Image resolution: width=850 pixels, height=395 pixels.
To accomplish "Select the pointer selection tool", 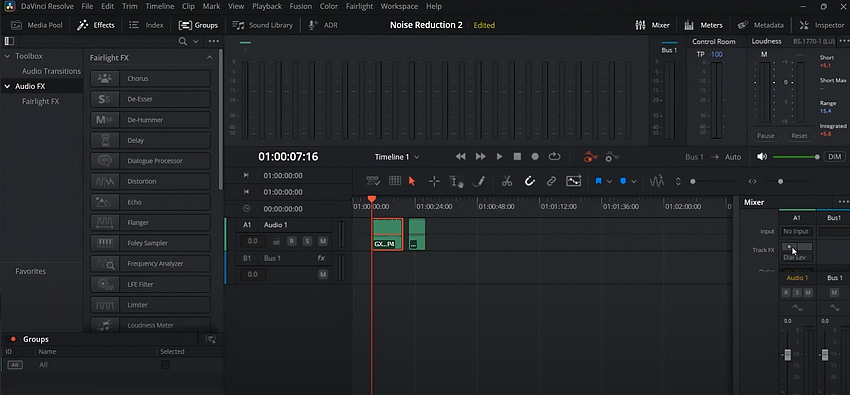I will pos(411,182).
